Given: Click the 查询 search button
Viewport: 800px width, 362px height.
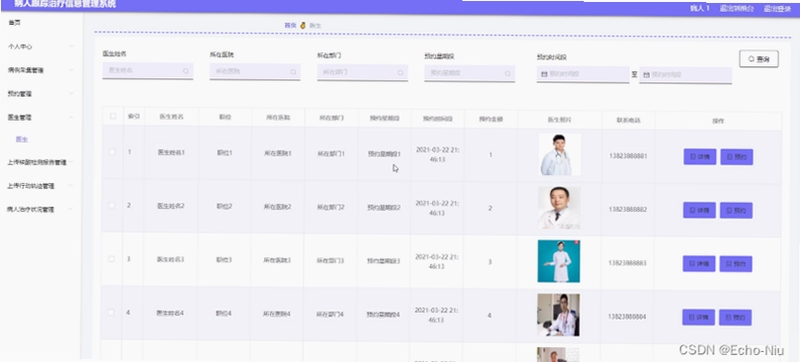Looking at the screenshot, I should point(759,59).
